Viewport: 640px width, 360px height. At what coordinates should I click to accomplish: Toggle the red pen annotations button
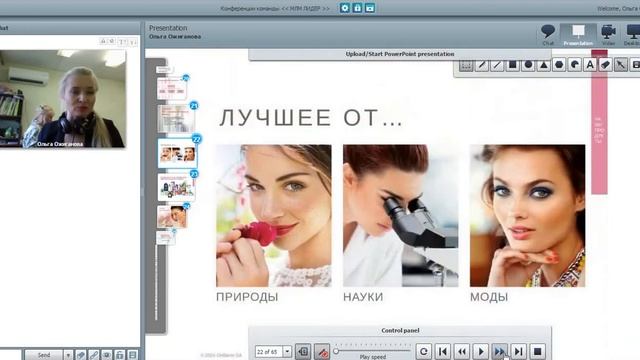(322, 351)
